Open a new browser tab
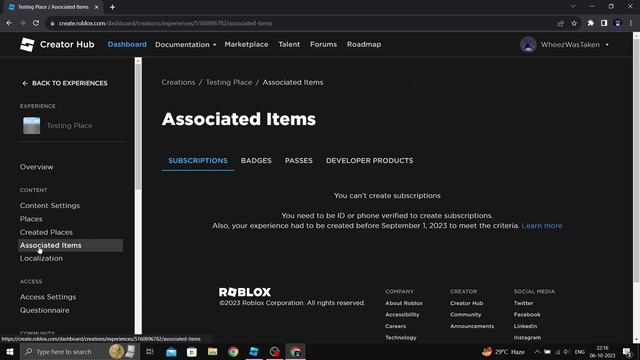 point(112,7)
